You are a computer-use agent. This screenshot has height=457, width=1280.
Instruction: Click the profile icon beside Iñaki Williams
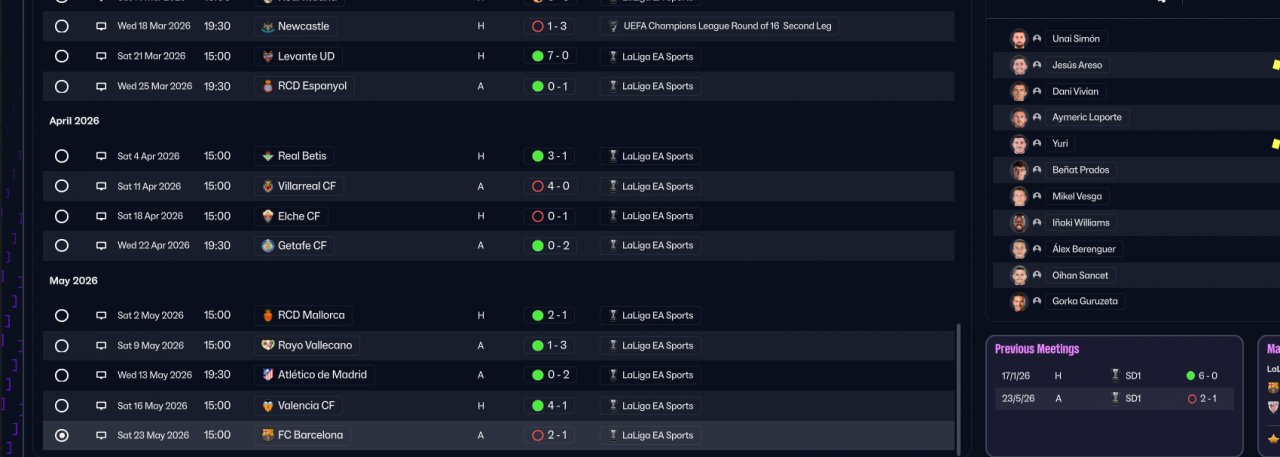tap(1038, 223)
